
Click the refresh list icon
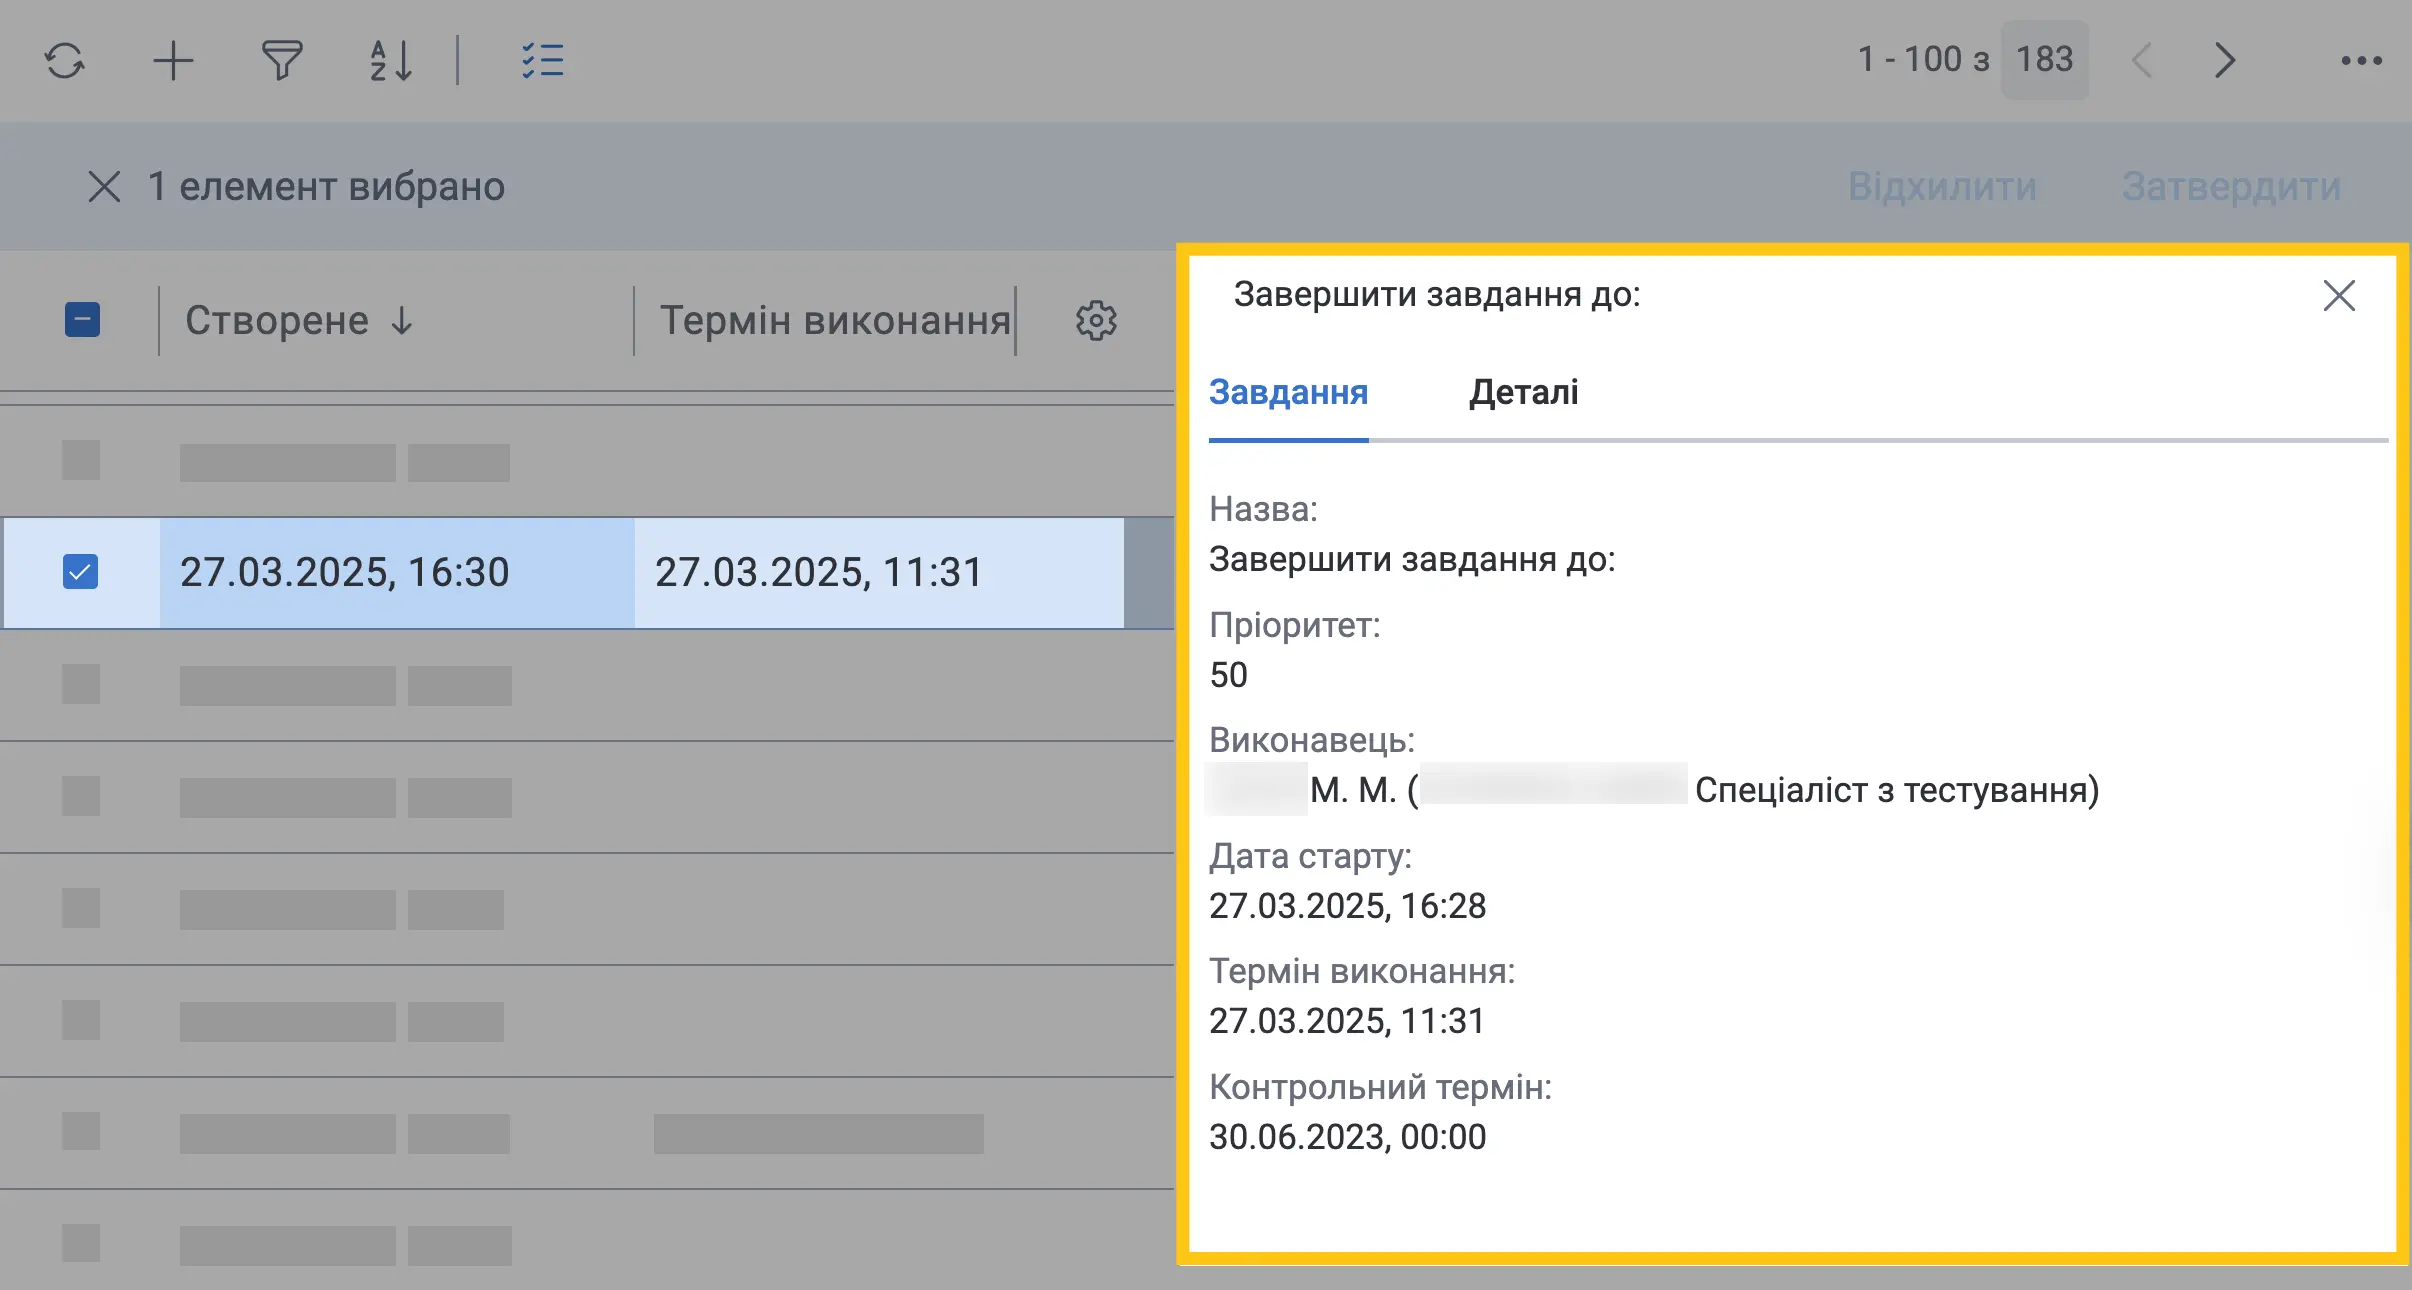65,60
